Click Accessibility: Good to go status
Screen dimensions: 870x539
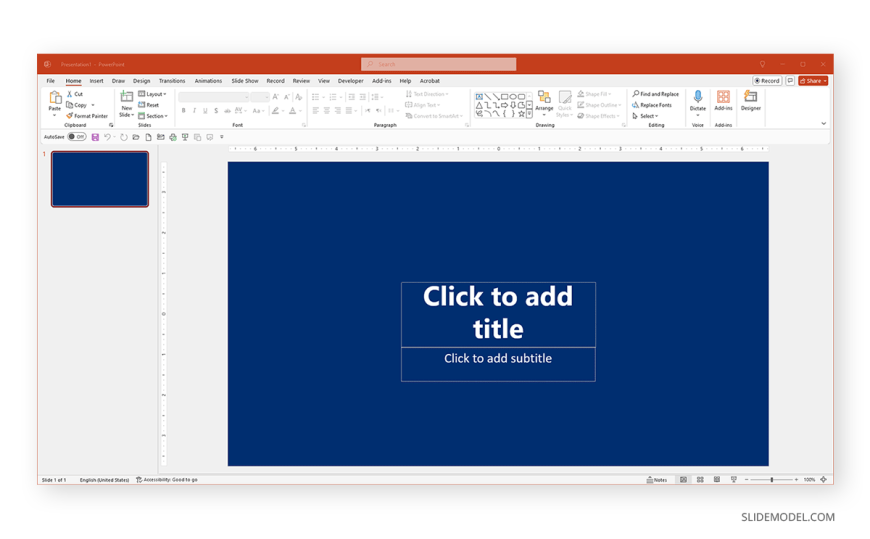click(167, 480)
